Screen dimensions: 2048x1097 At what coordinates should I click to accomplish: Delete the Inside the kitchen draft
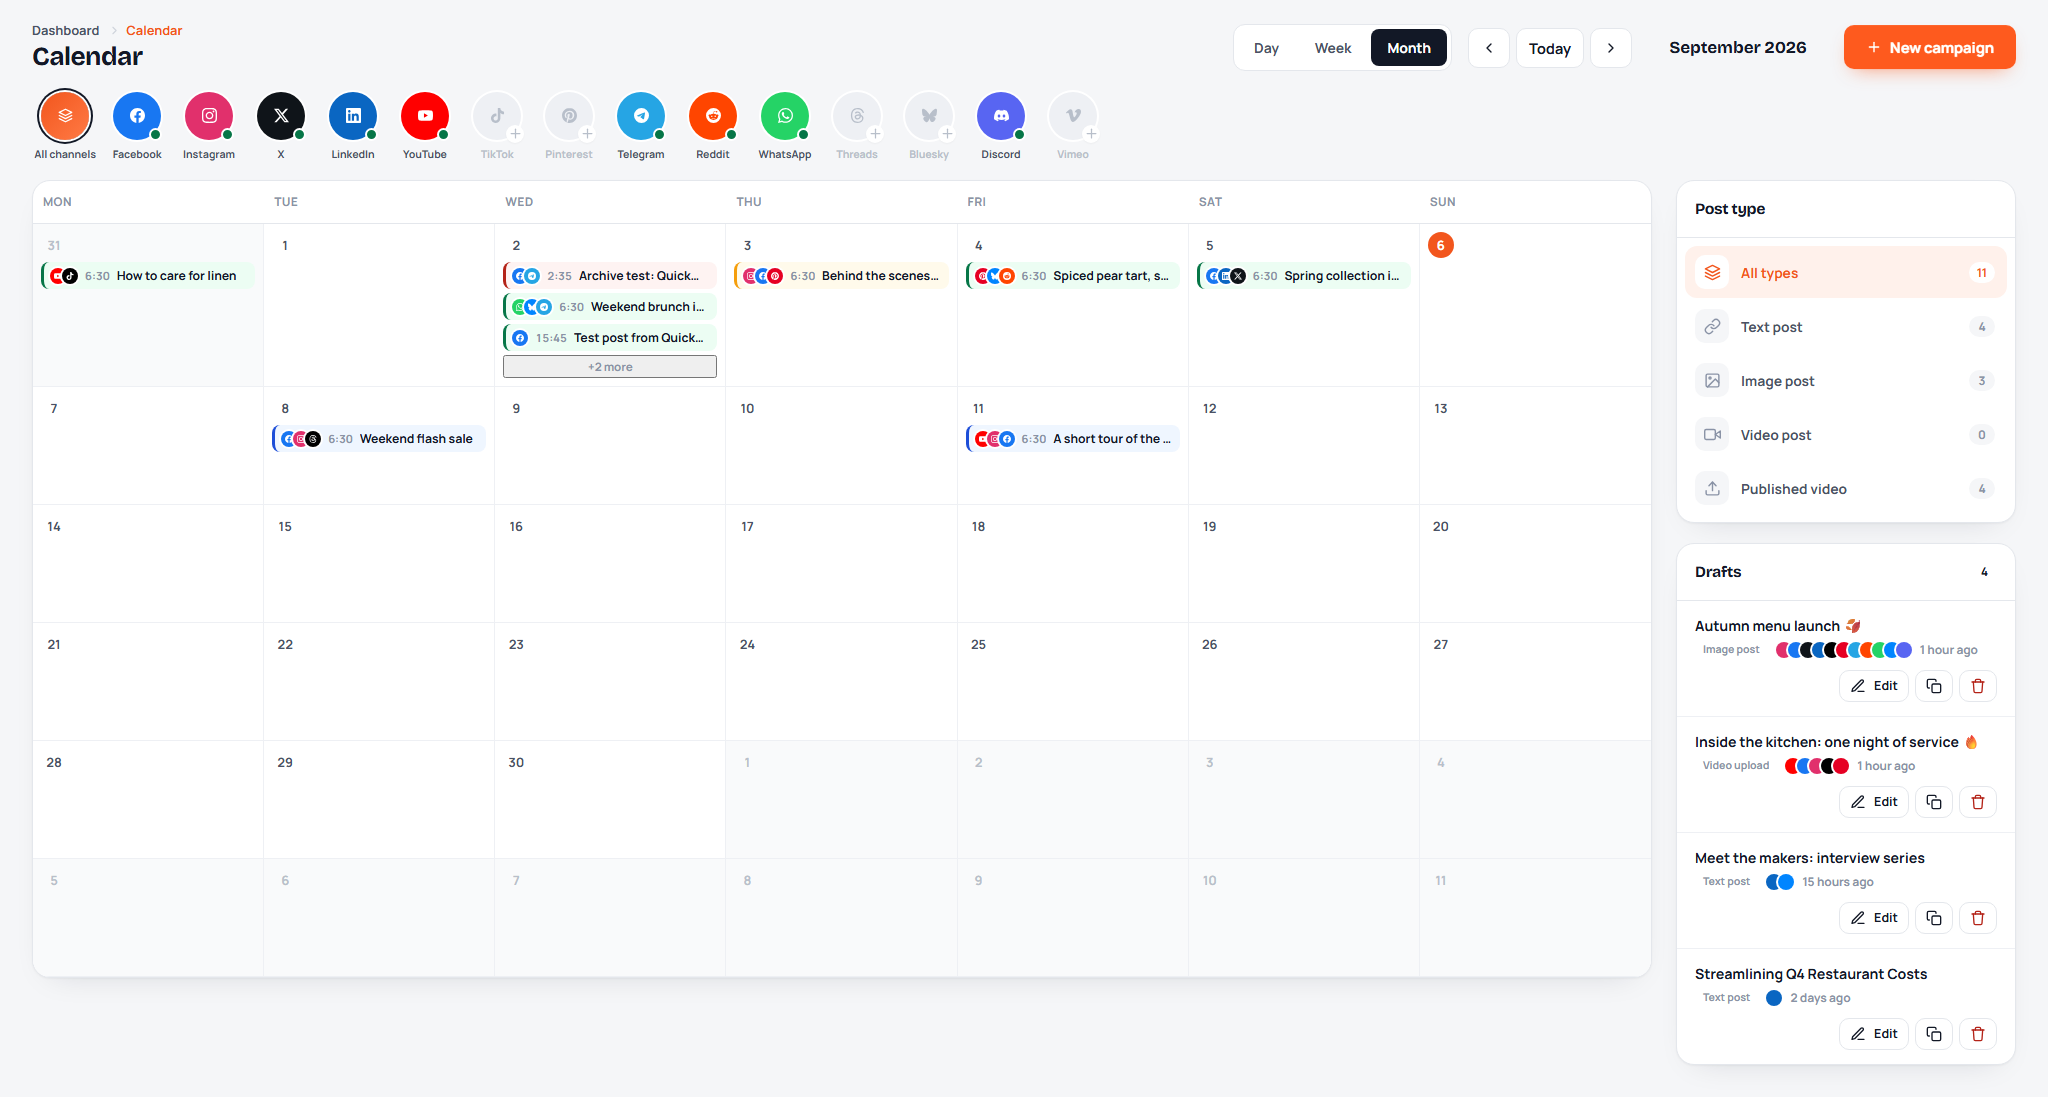(x=1978, y=802)
